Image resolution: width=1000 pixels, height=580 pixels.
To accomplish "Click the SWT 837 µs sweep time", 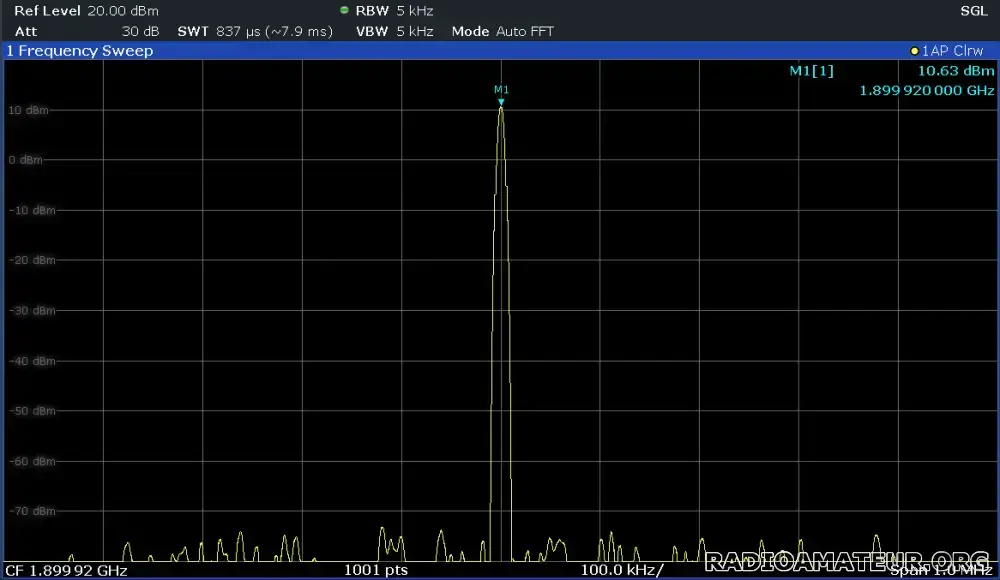I will [255, 31].
